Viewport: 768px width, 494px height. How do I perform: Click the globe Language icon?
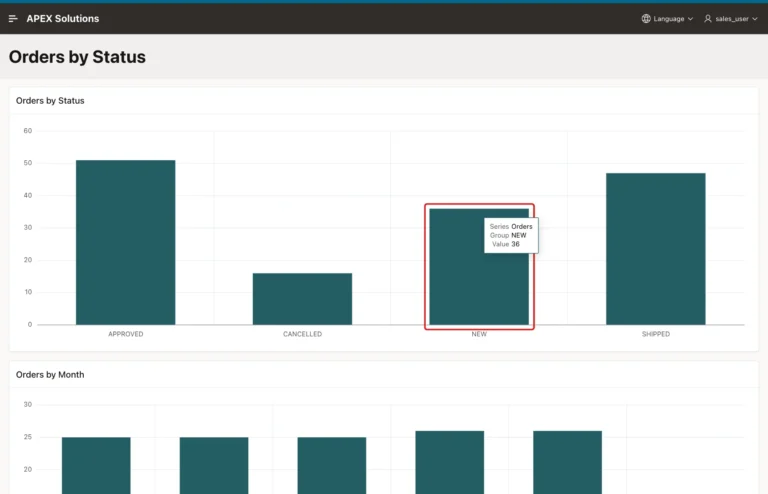[646, 19]
